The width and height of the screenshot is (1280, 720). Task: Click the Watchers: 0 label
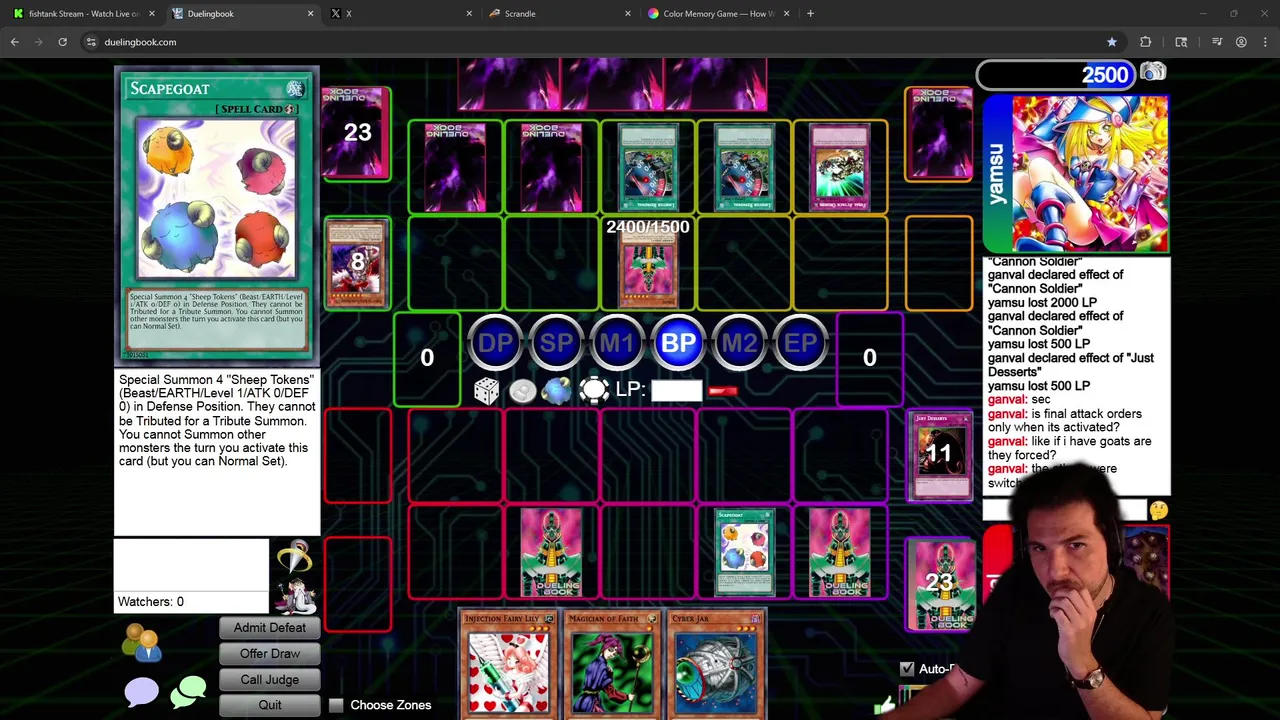pyautogui.click(x=151, y=602)
